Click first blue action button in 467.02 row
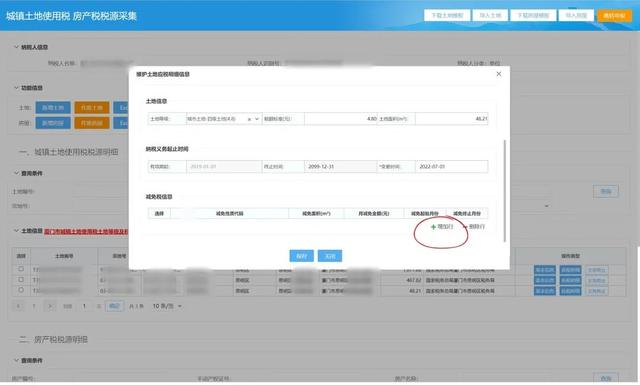Viewport: 640px width, 385px height. click(545, 280)
